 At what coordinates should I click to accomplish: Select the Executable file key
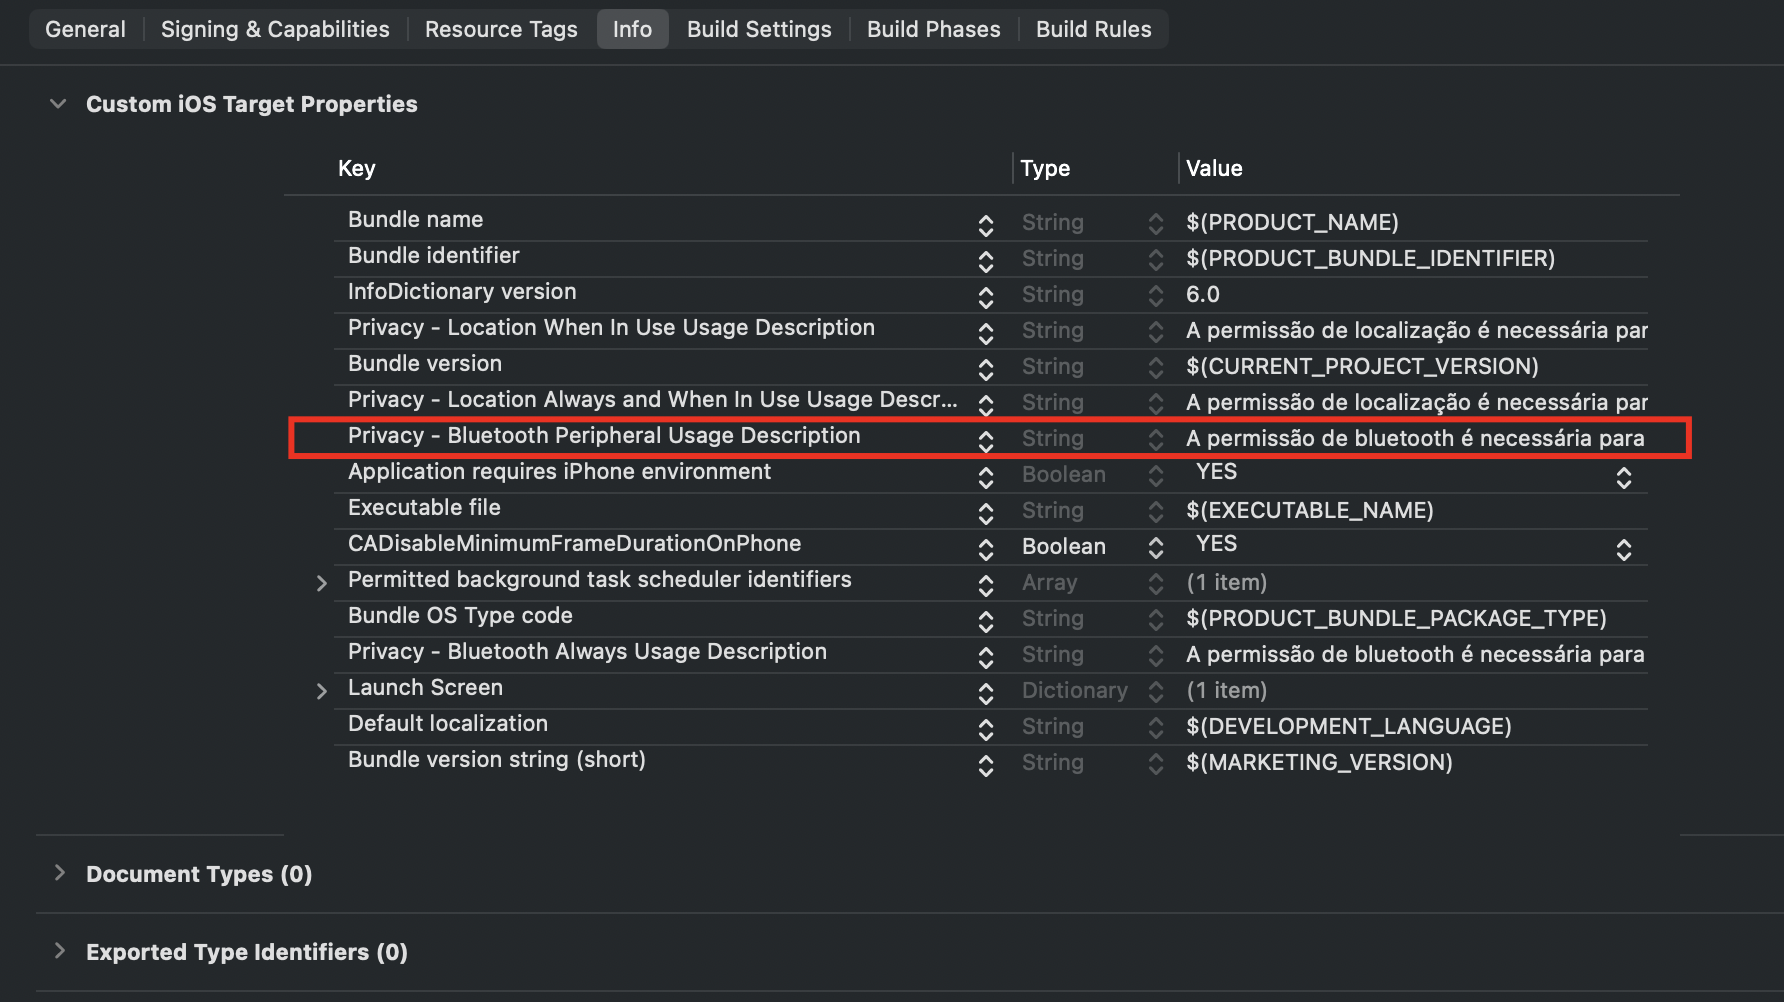coord(424,508)
